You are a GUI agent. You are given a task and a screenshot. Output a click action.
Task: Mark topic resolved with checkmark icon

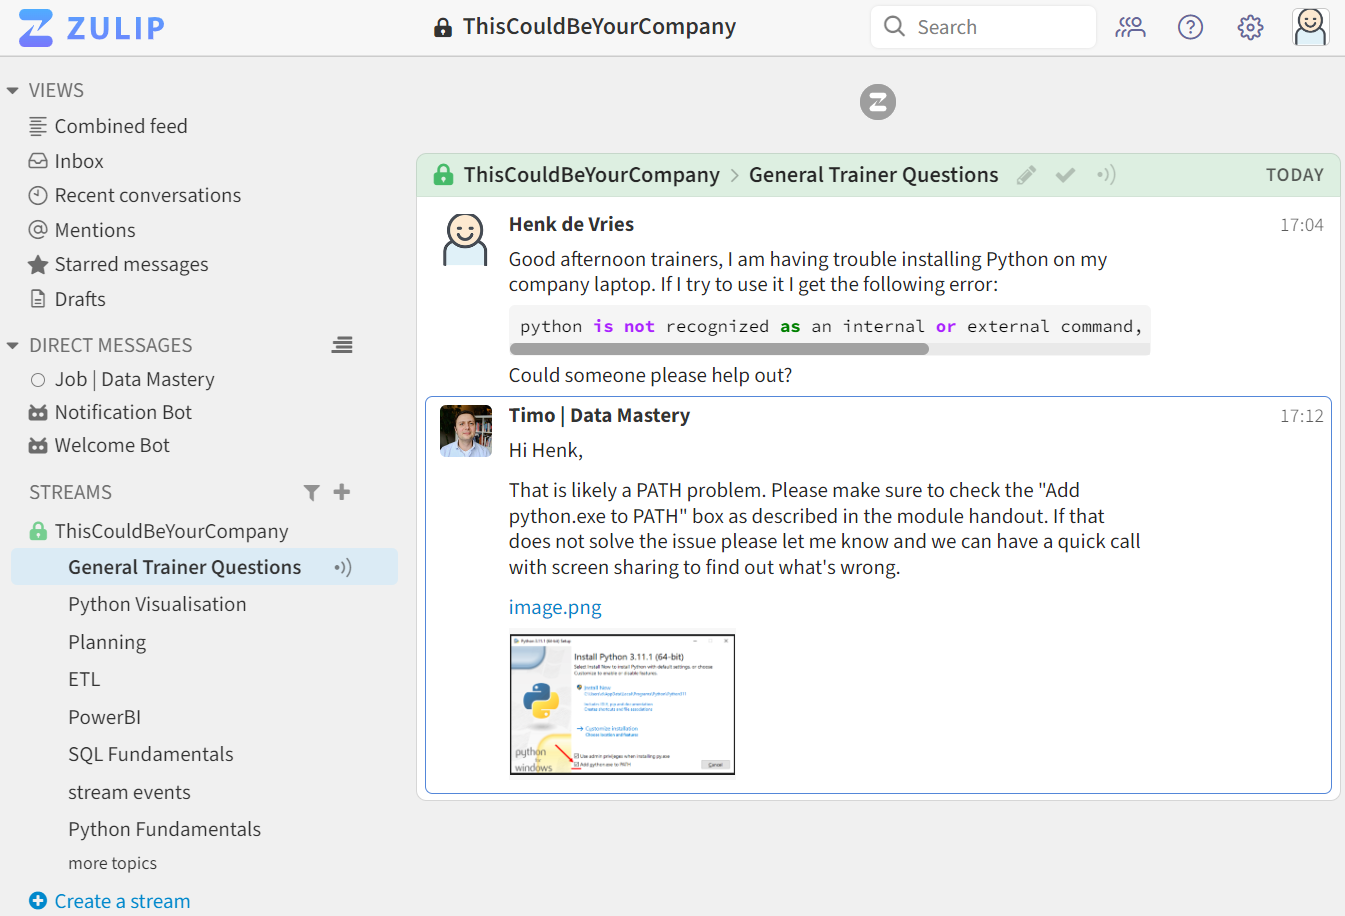pos(1066,176)
